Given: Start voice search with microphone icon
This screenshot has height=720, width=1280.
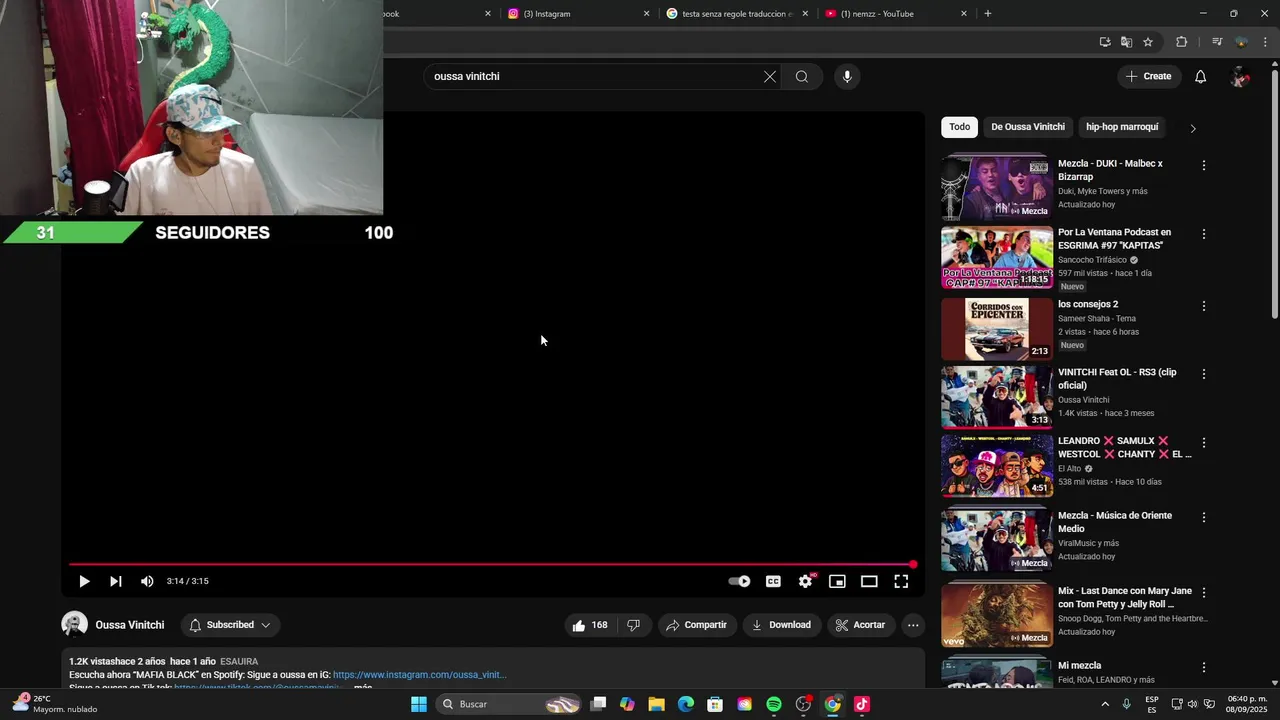Looking at the screenshot, I should click(x=847, y=77).
